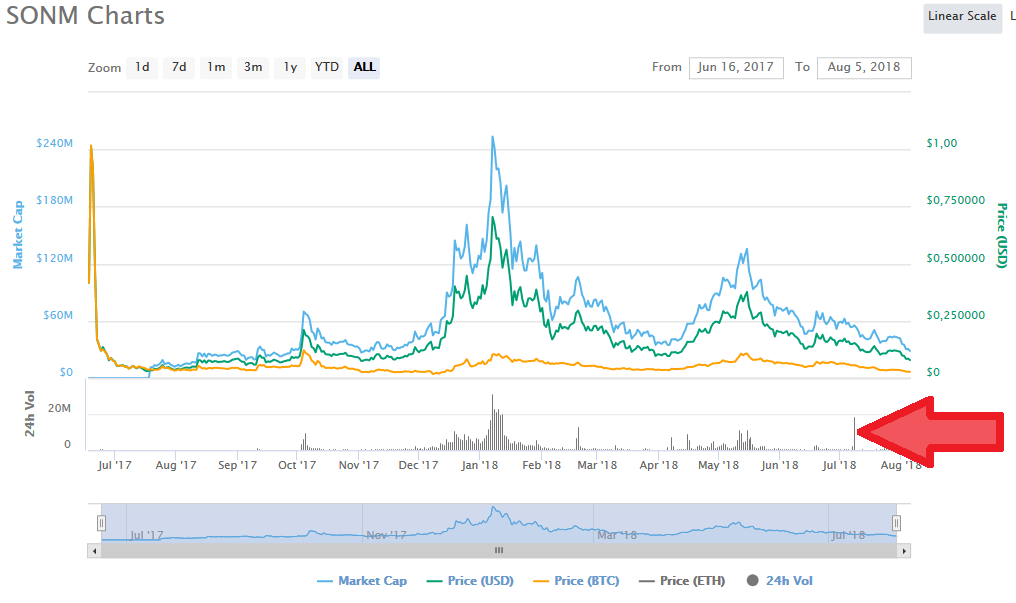Select the 1m zoom range
The image size is (1016, 603).
click(216, 67)
